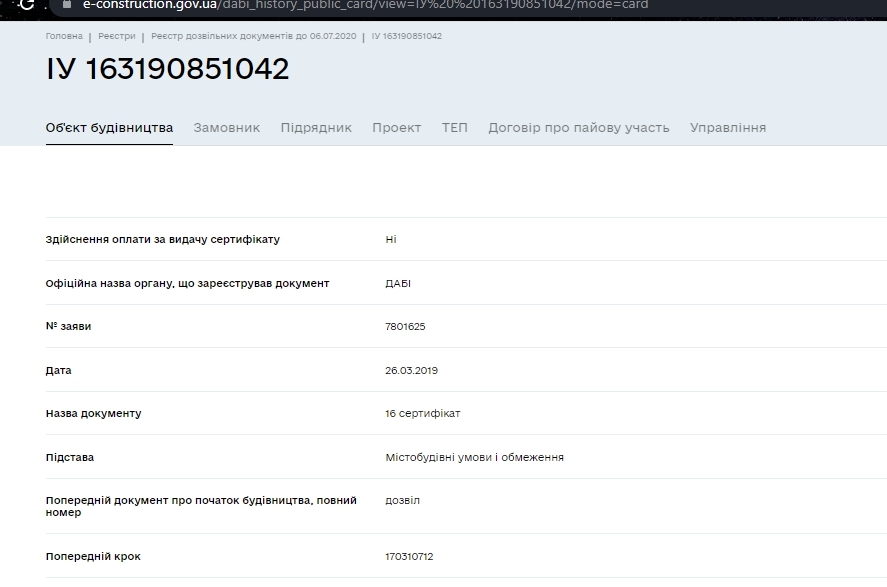Select the Об'єкт будівництва tab

point(109,128)
